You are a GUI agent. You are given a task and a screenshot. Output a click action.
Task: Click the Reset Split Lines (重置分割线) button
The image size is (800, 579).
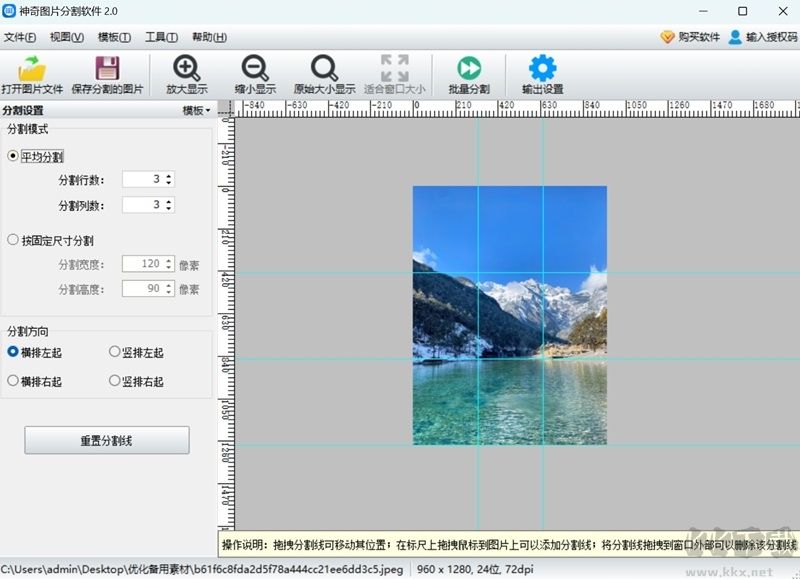(106, 440)
